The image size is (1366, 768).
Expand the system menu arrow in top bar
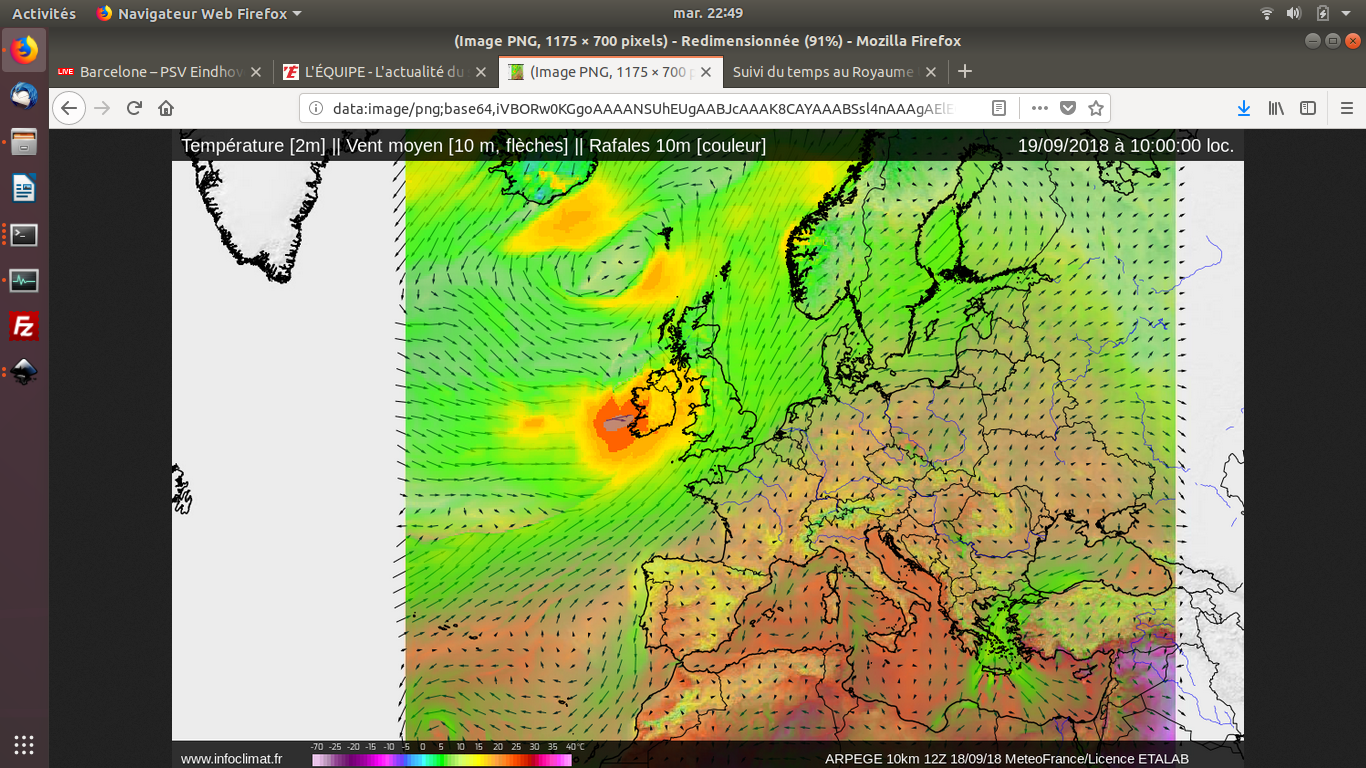(1348, 14)
